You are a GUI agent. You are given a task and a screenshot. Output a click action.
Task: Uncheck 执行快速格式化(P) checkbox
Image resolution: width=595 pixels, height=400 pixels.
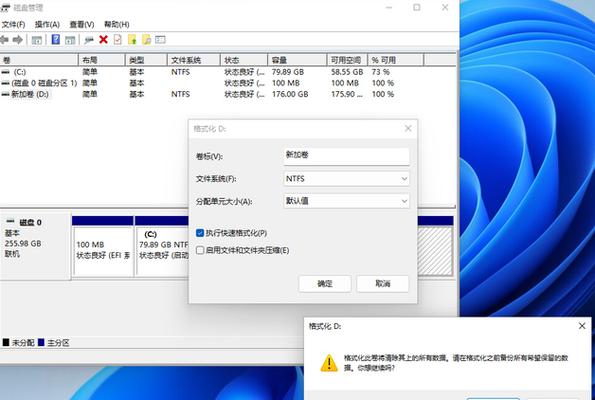pyautogui.click(x=200, y=233)
